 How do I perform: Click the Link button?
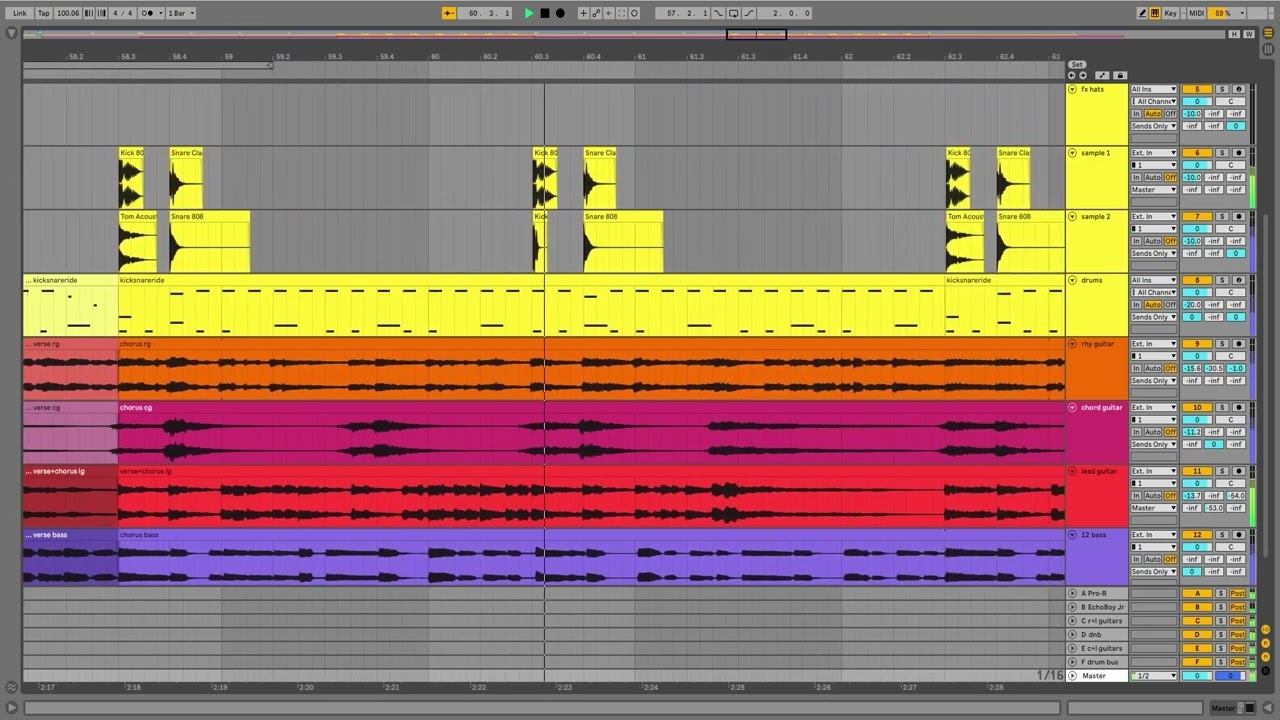coord(20,13)
